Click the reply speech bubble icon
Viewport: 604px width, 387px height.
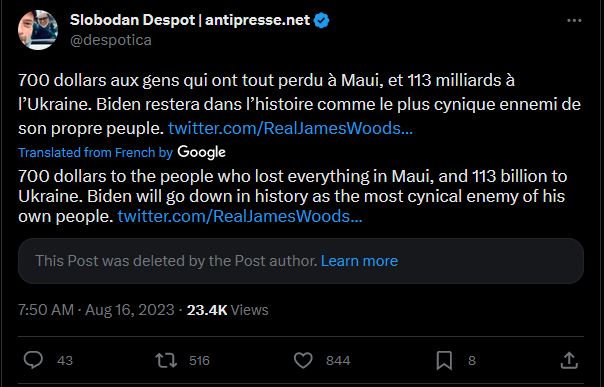coord(33,360)
